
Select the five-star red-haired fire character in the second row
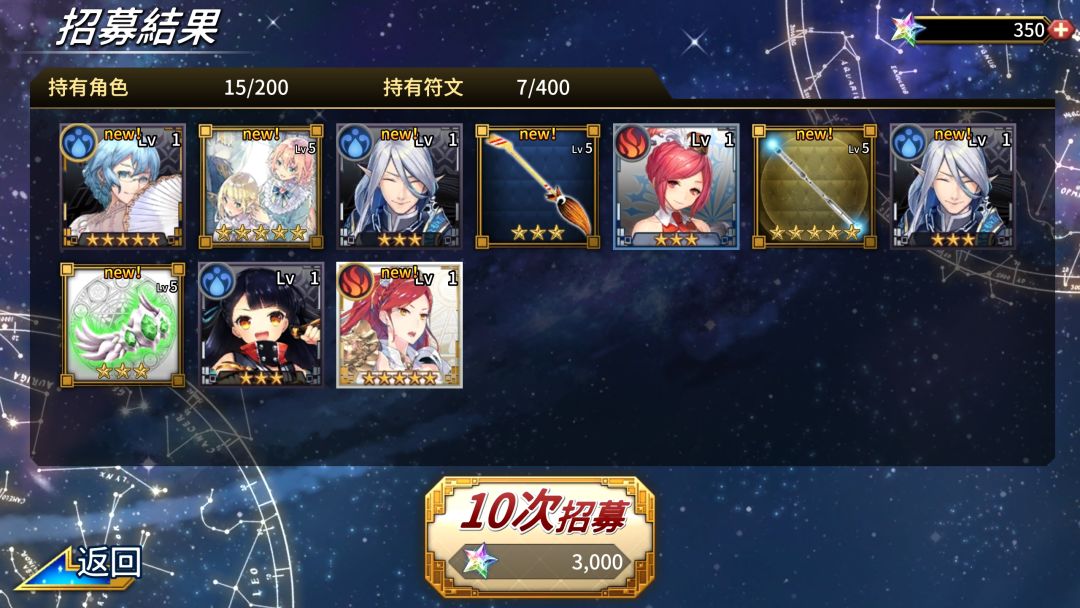(x=399, y=324)
